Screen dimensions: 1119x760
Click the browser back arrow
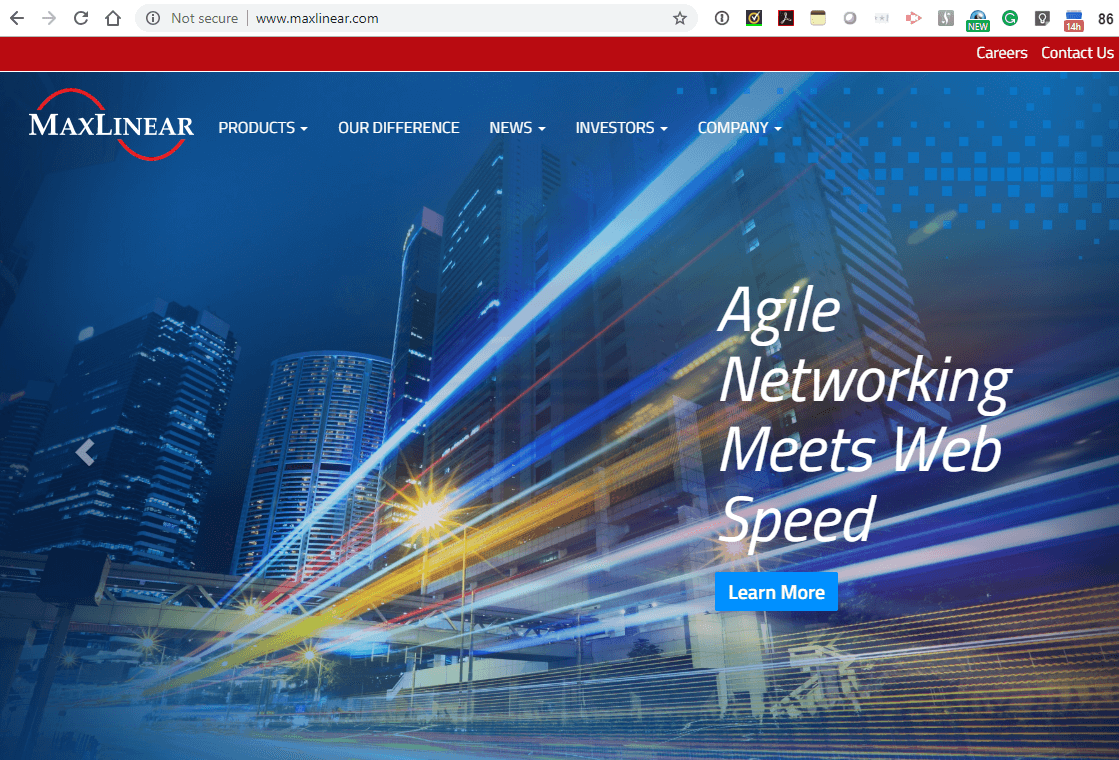click(x=17, y=18)
